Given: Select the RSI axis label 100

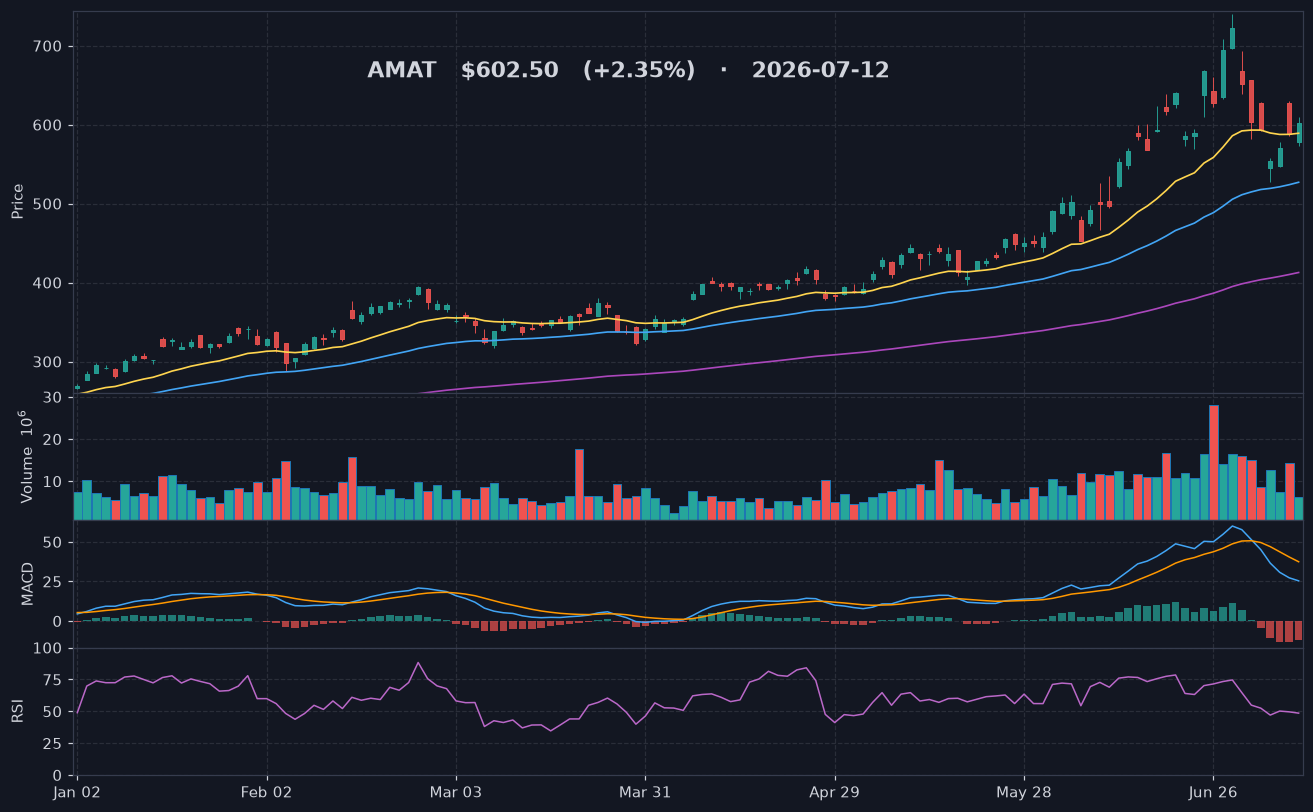Looking at the screenshot, I should pos(48,649).
